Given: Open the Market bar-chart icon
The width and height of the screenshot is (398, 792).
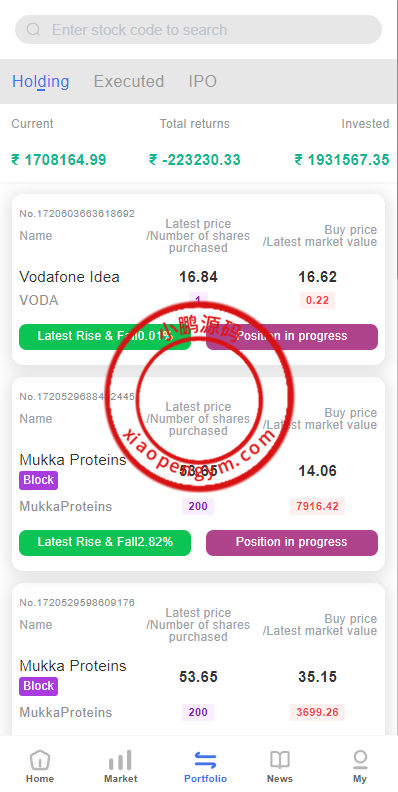Looking at the screenshot, I should (120, 760).
